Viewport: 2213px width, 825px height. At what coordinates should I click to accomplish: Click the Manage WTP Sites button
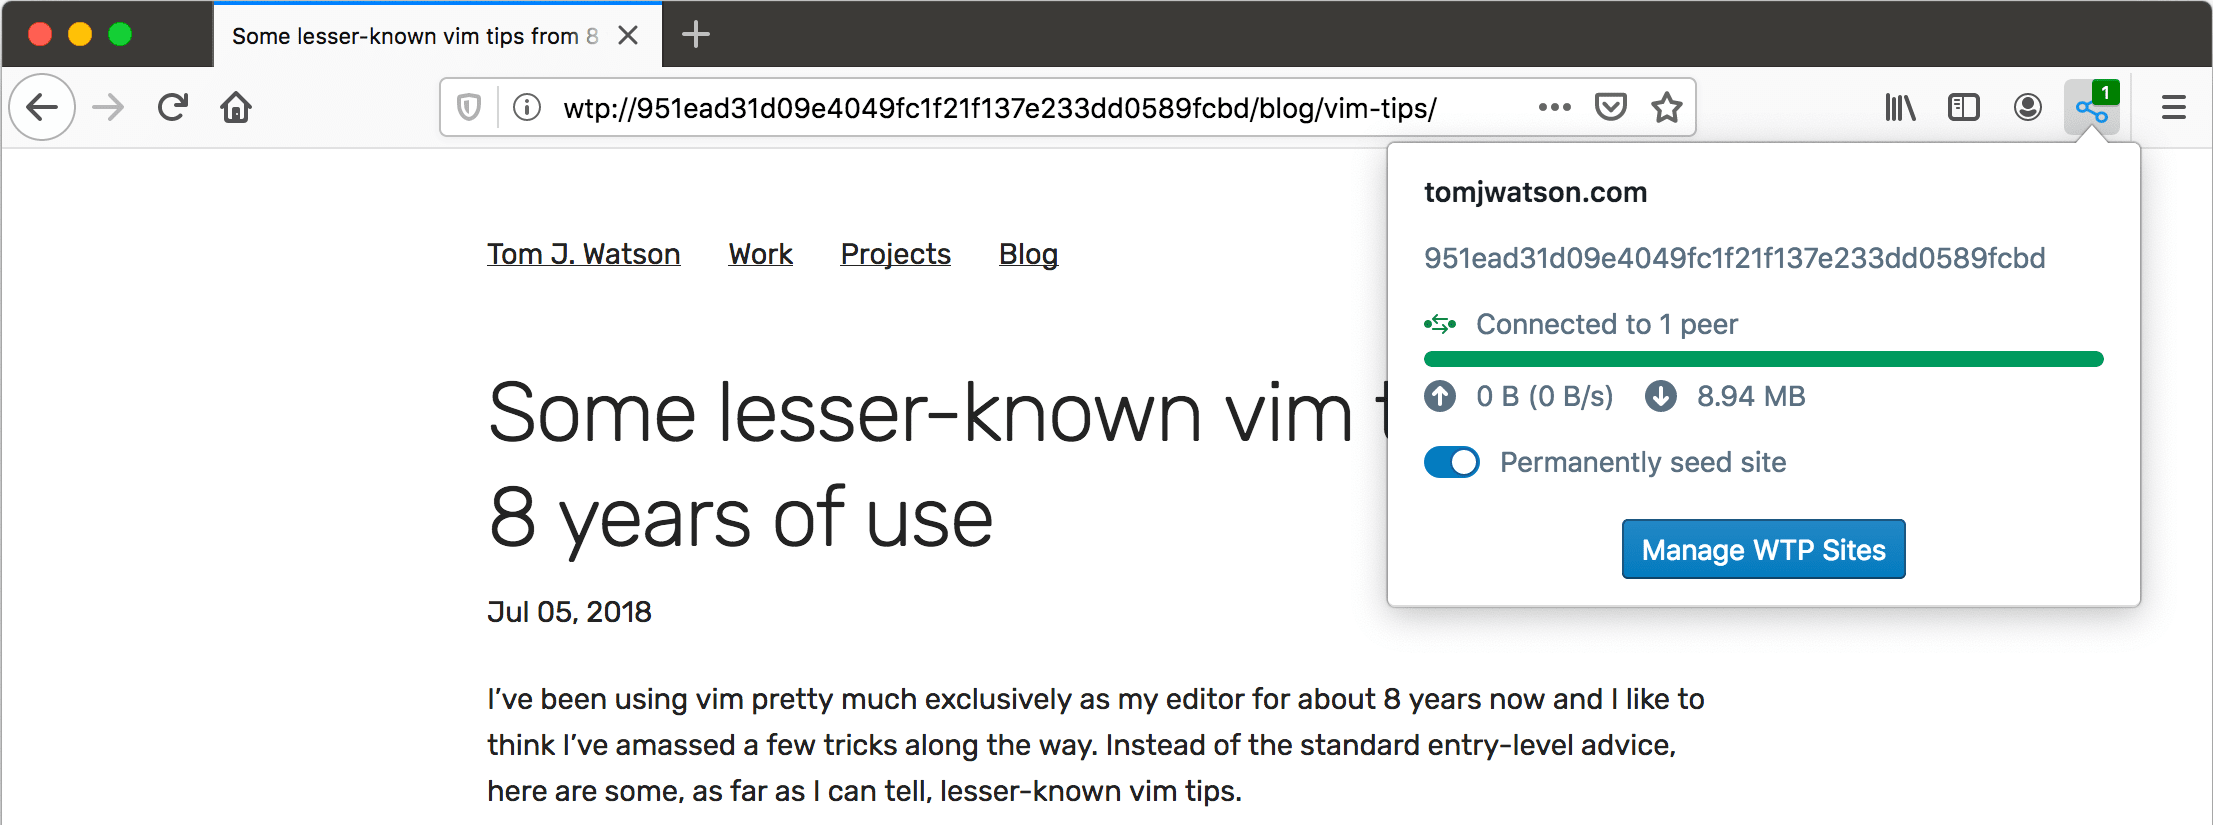pyautogui.click(x=1763, y=549)
